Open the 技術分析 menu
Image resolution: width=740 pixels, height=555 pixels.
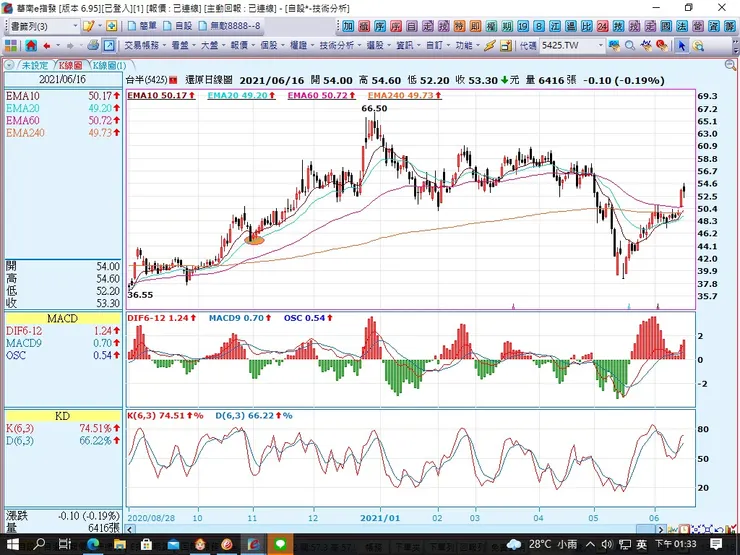(336, 45)
